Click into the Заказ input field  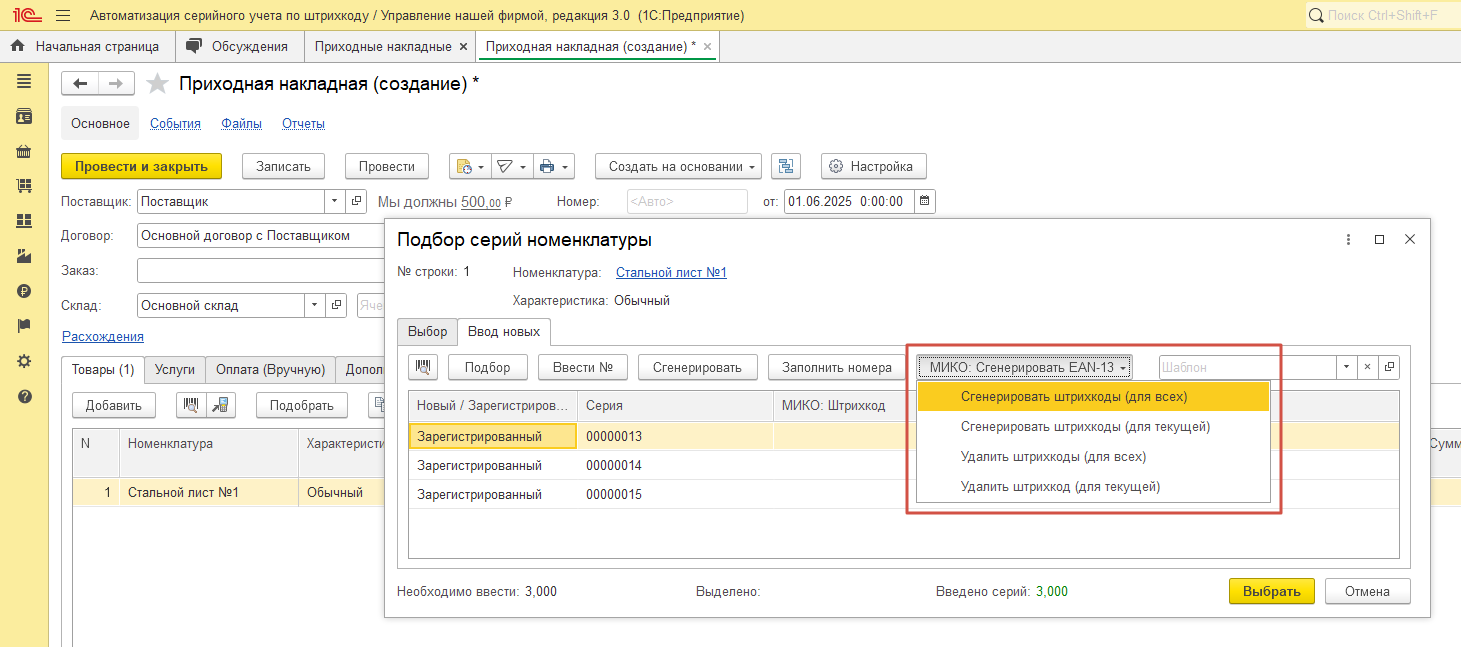(x=262, y=271)
